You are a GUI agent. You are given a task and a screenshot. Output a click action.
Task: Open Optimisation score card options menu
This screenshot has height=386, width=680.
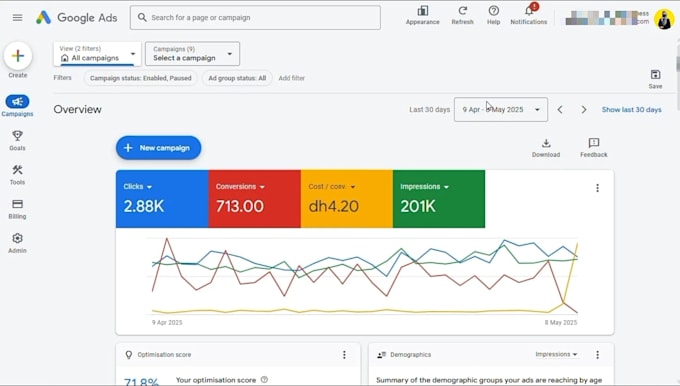pos(344,355)
